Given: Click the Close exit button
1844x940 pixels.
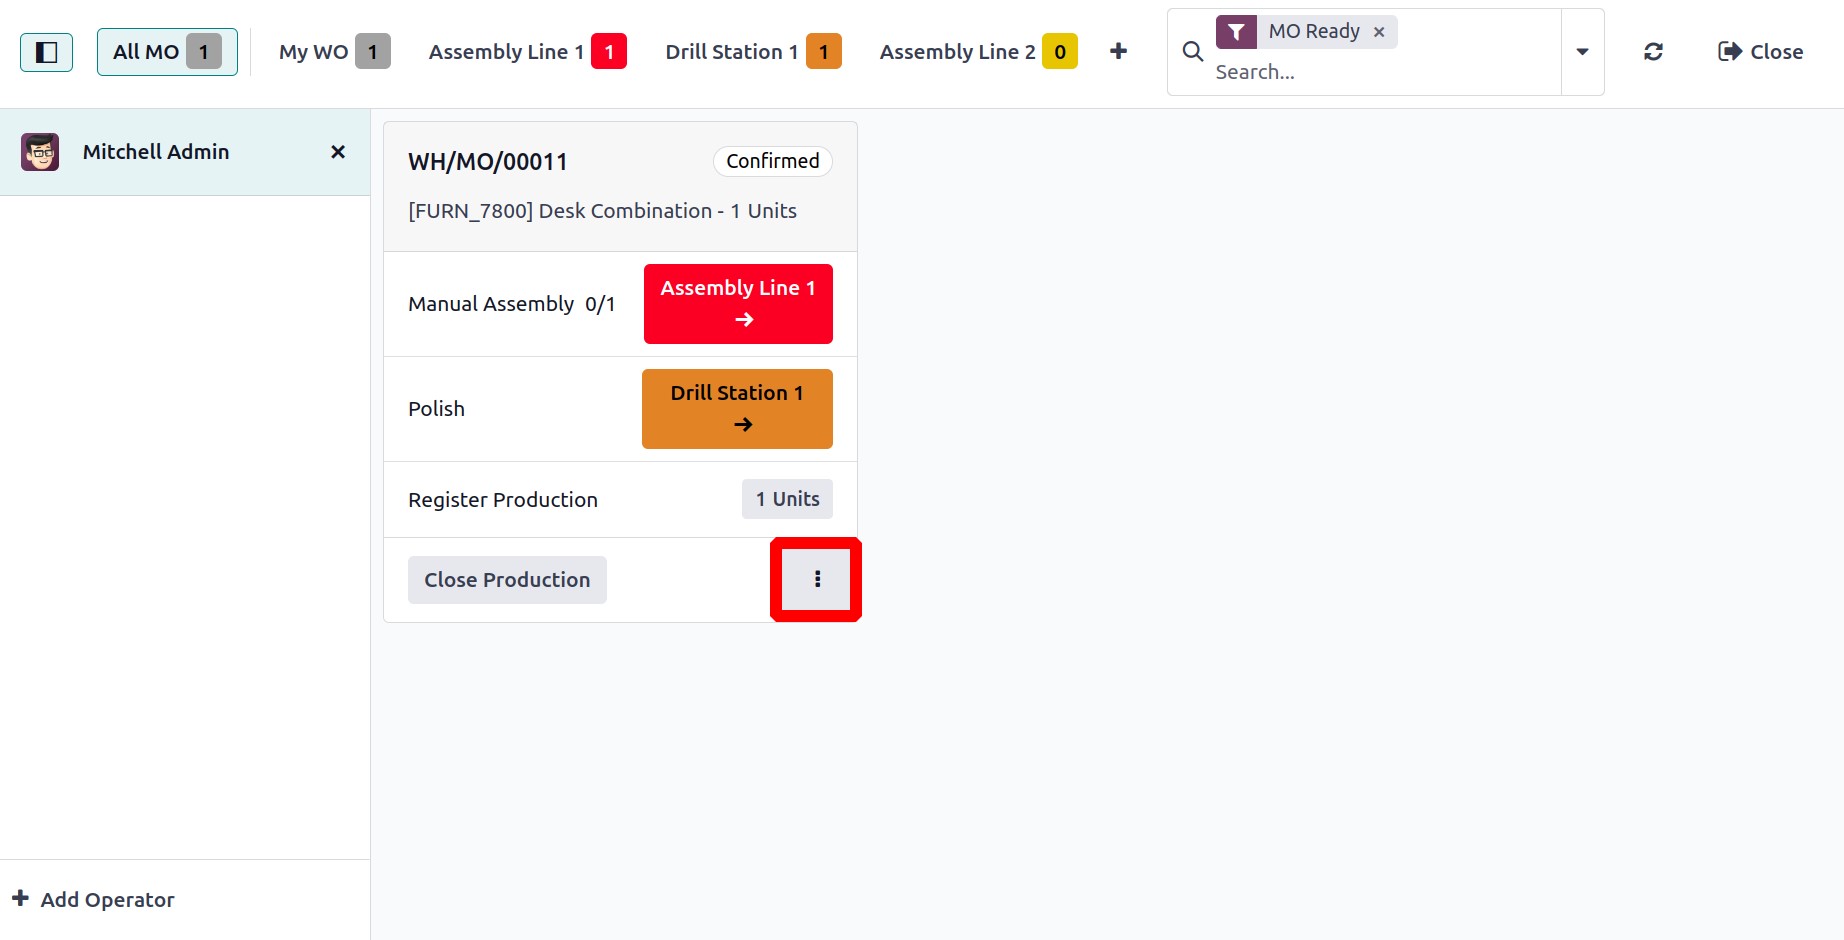Looking at the screenshot, I should pyautogui.click(x=1760, y=52).
